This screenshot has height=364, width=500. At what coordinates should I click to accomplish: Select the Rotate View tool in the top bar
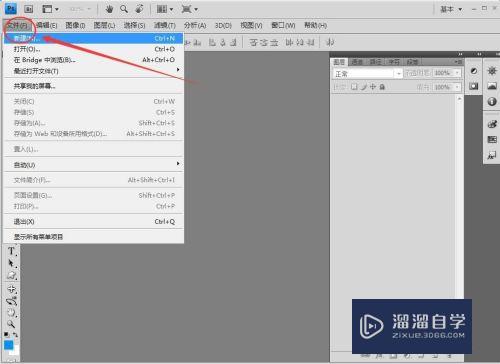coord(139,9)
